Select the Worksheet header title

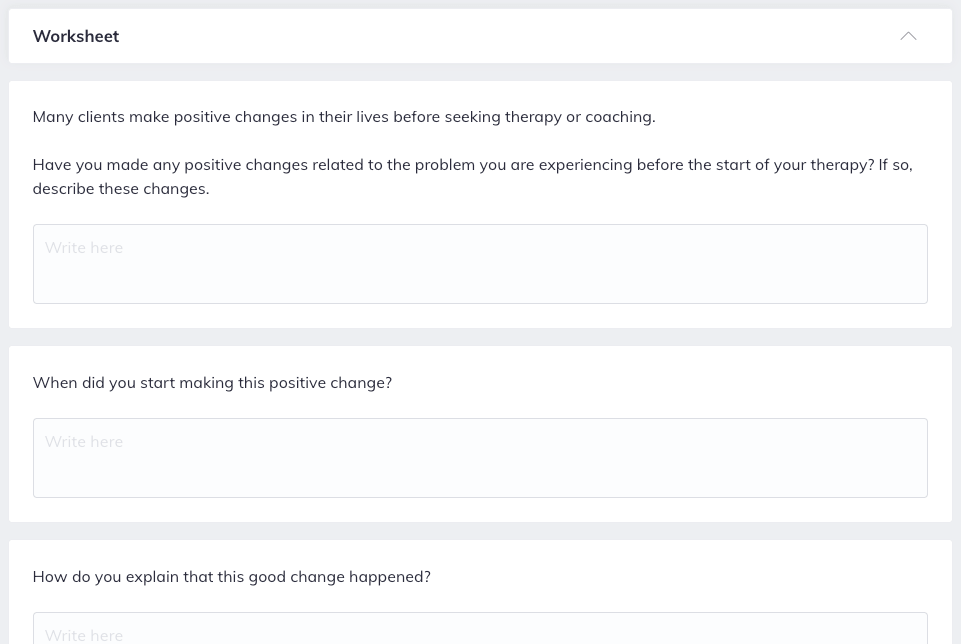75,36
